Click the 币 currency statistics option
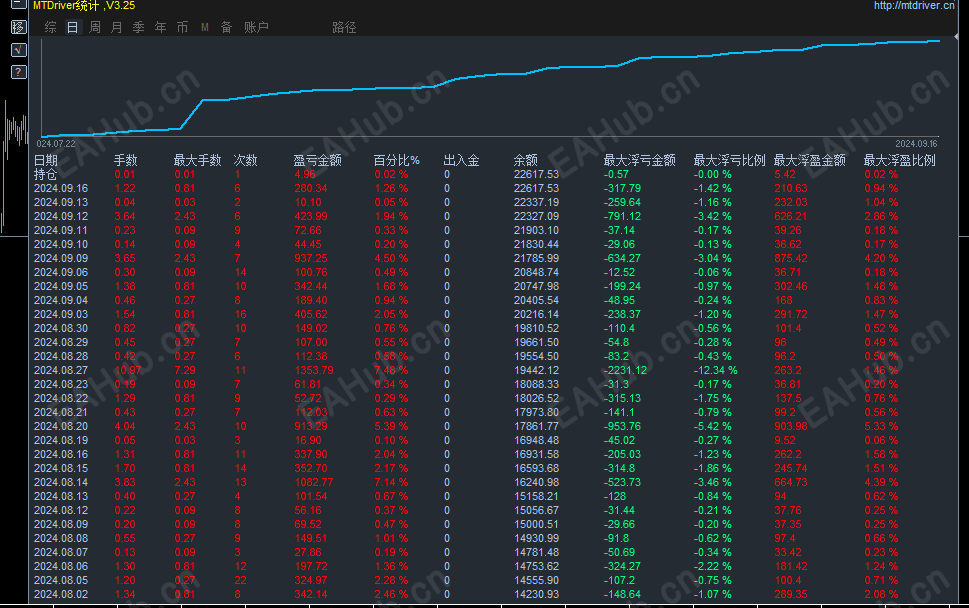Image resolution: width=969 pixels, height=608 pixels. tap(181, 28)
